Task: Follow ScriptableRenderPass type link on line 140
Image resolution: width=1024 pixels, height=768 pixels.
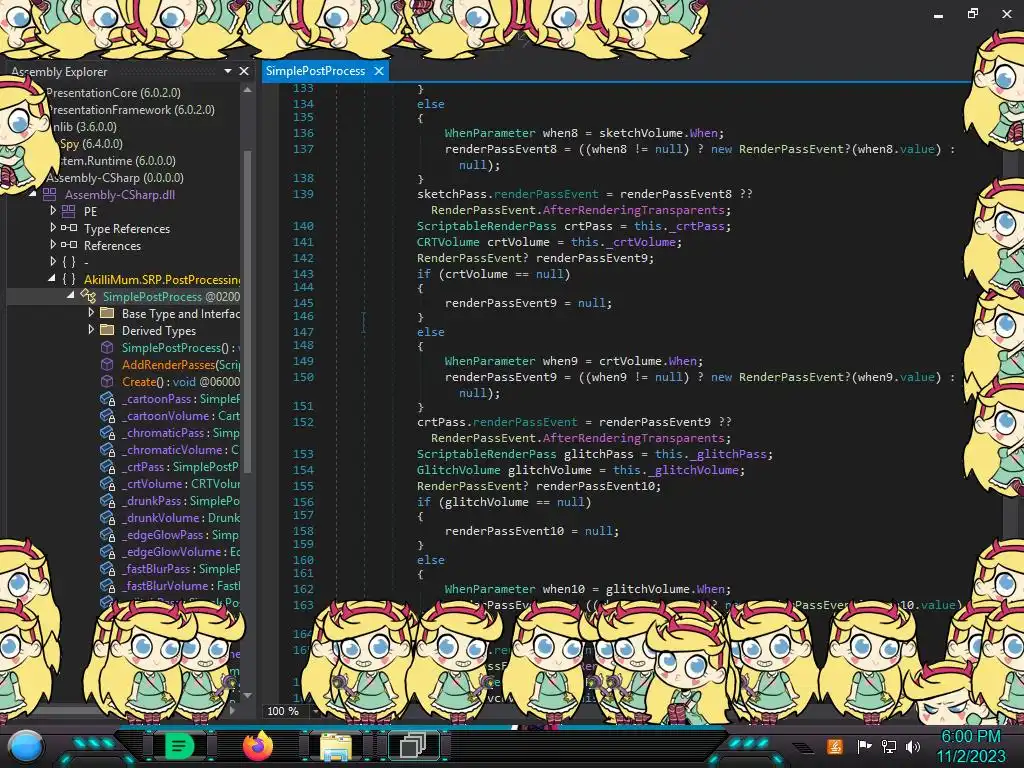Action: [x=487, y=226]
